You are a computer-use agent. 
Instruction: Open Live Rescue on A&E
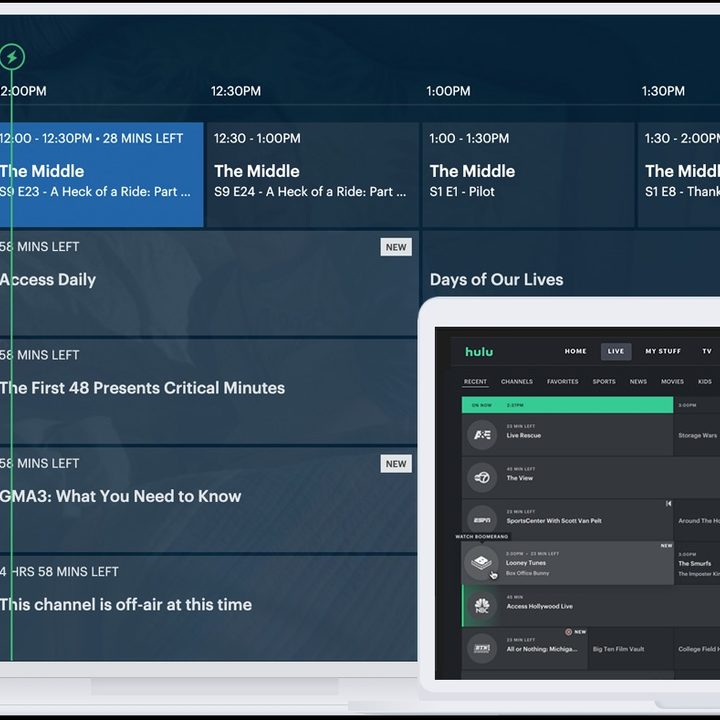pyautogui.click(x=568, y=434)
